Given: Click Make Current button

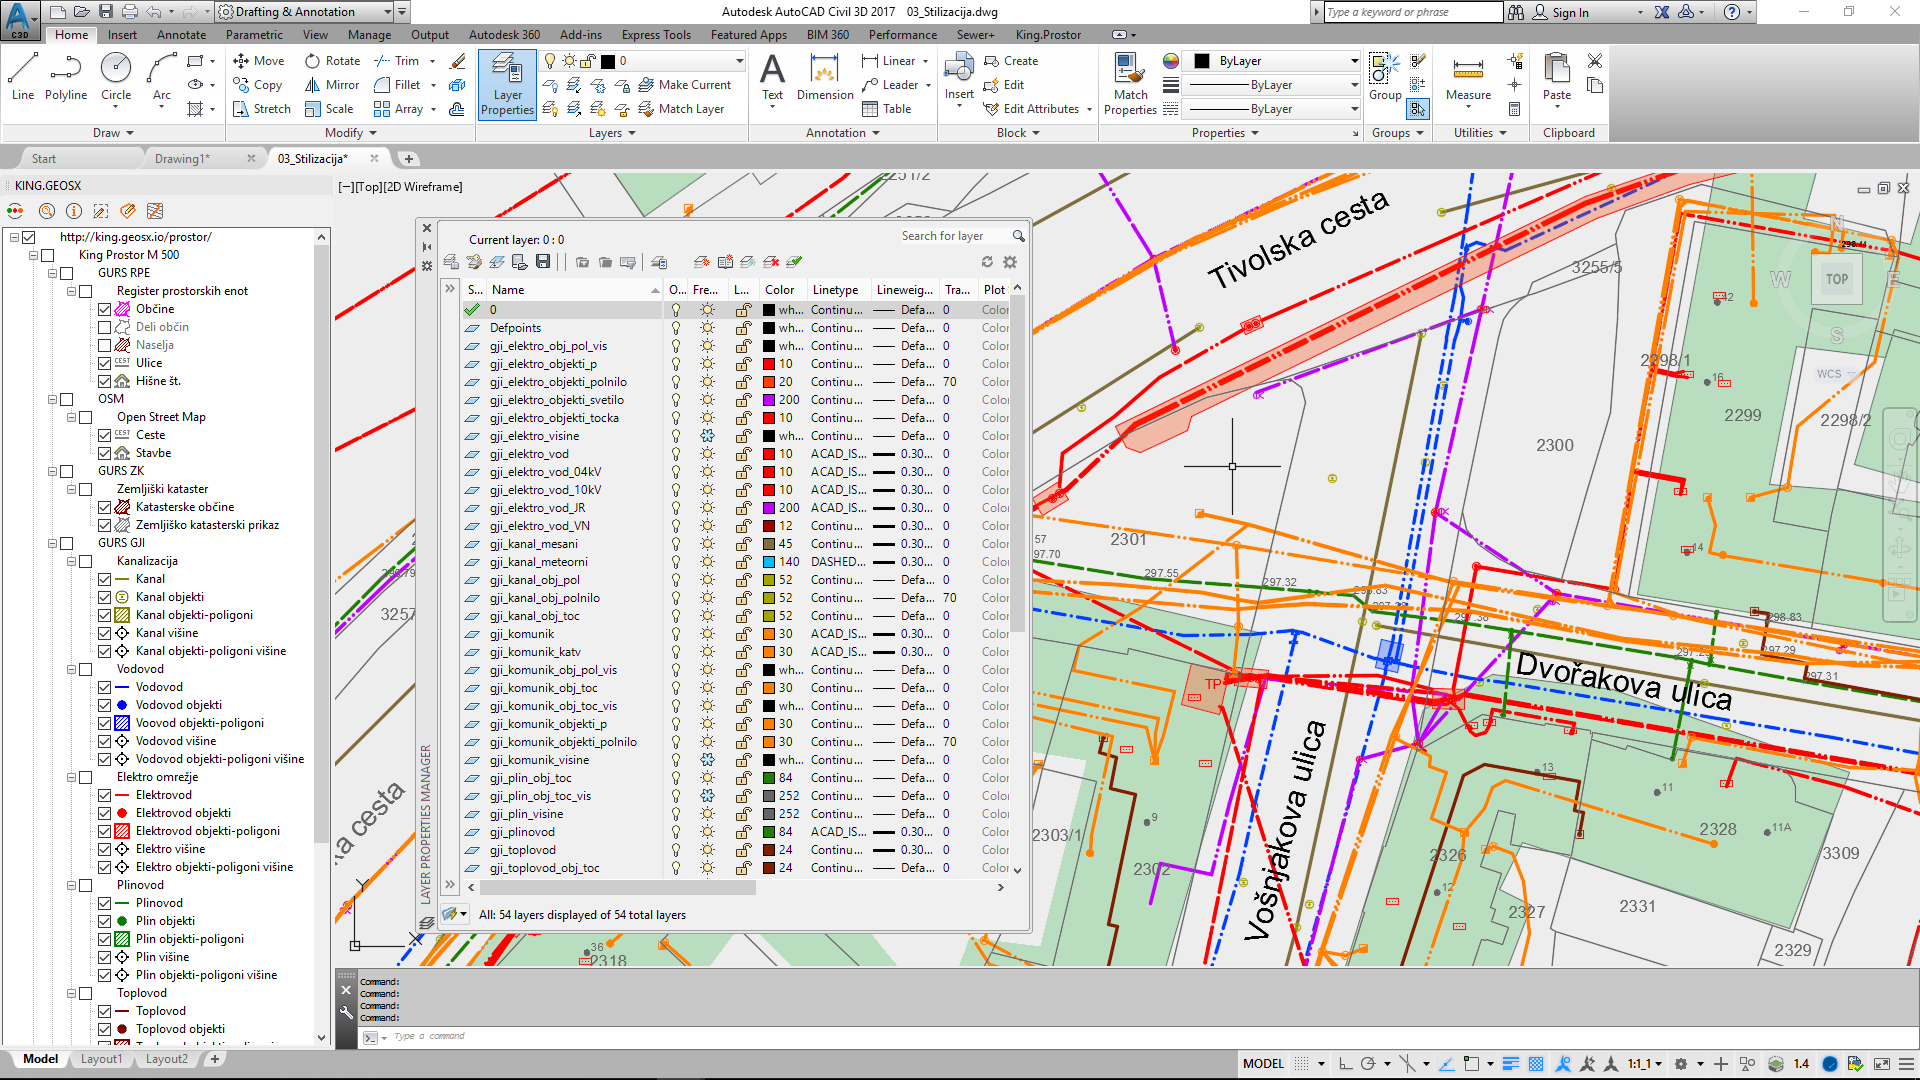Looking at the screenshot, I should (x=685, y=85).
